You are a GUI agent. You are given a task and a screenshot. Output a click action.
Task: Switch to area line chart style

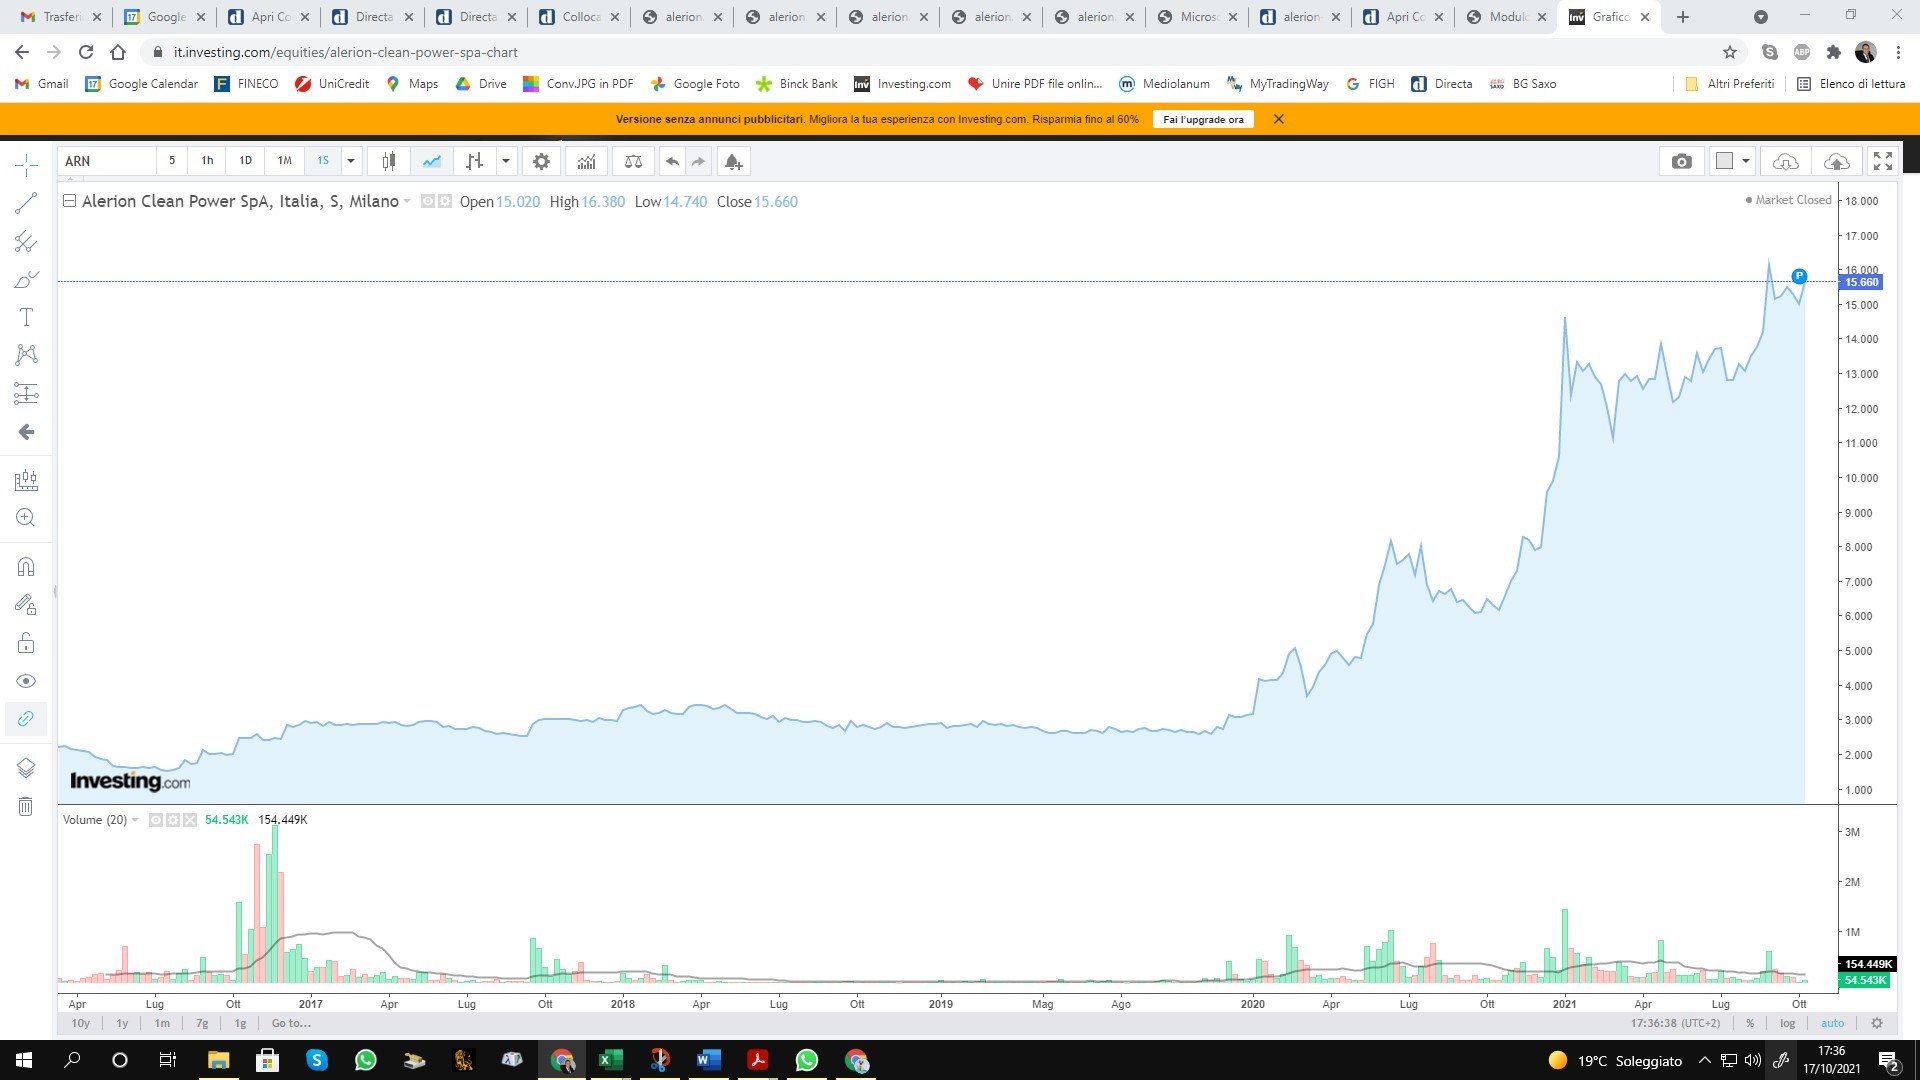click(x=431, y=161)
